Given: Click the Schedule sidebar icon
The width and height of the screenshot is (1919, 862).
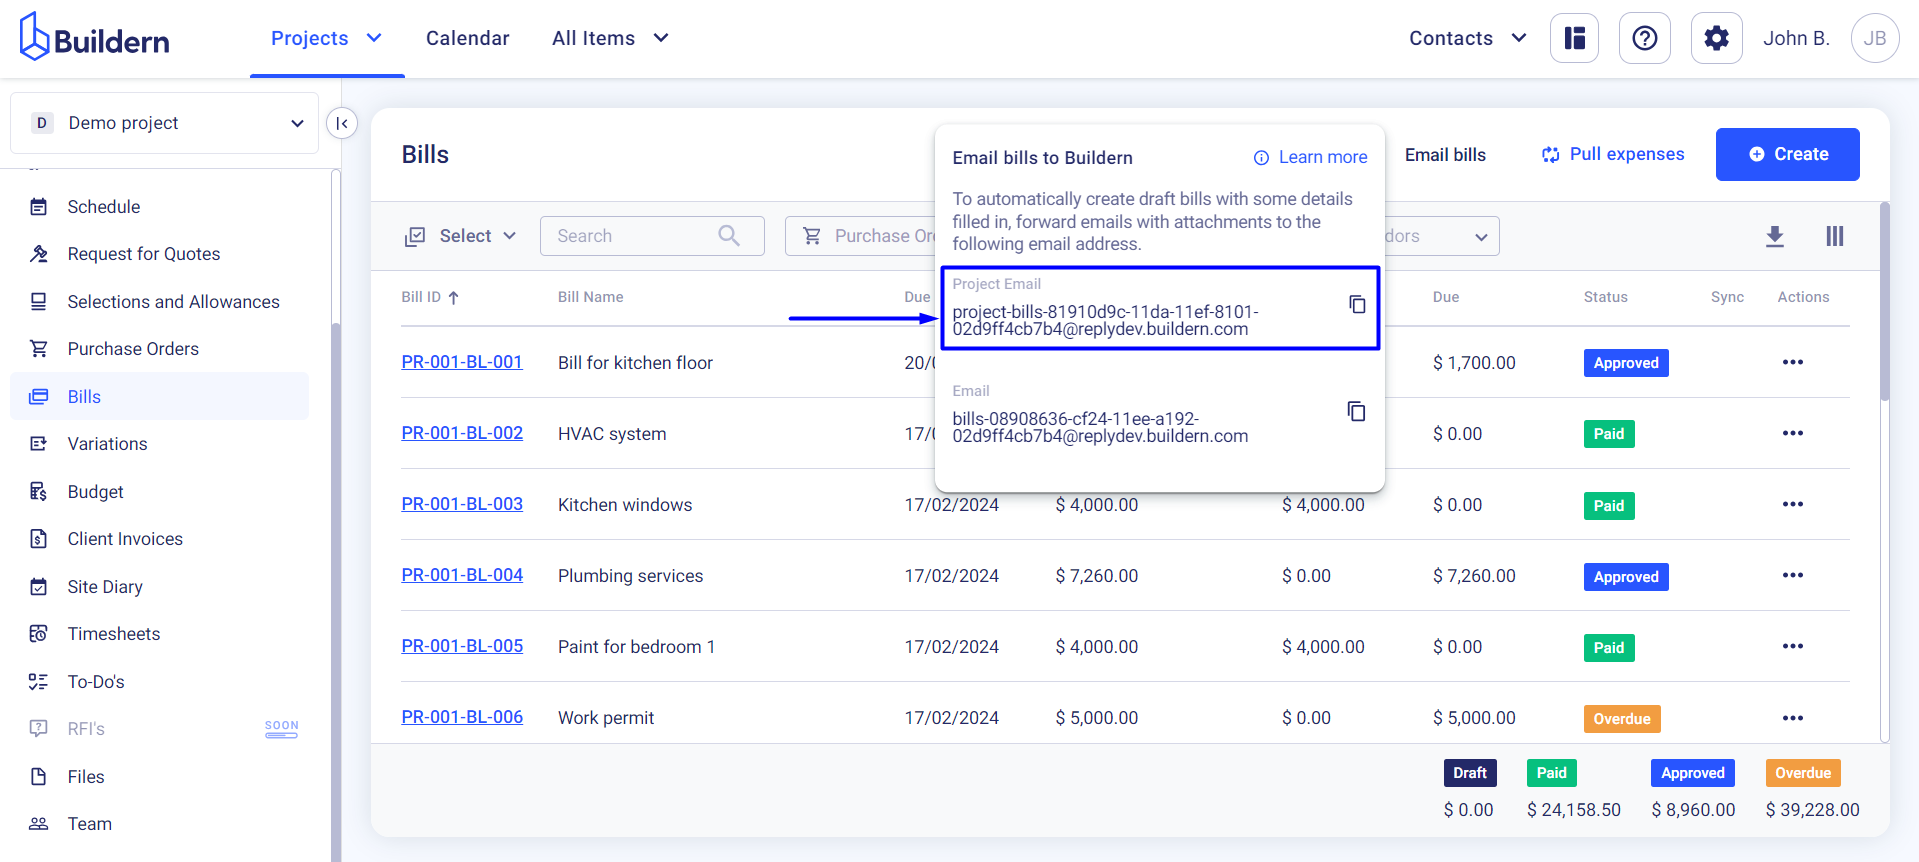Looking at the screenshot, I should tap(39, 207).
